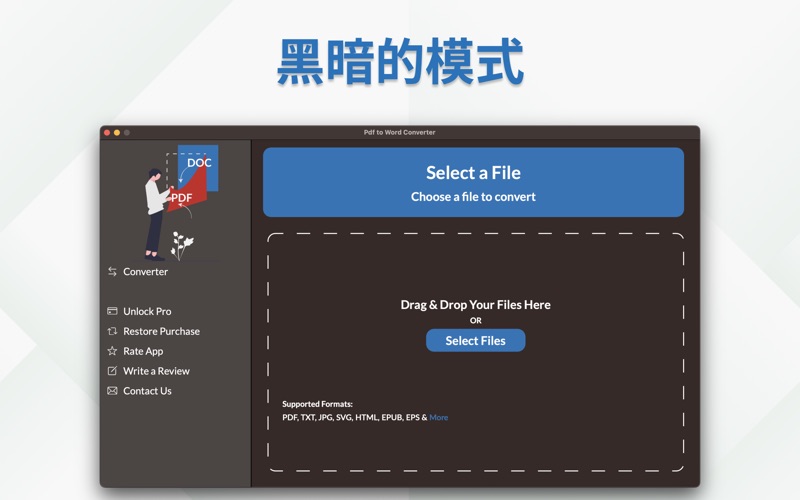This screenshot has width=800, height=500.
Task: Minimize the window with the yellow button
Action: 116,132
